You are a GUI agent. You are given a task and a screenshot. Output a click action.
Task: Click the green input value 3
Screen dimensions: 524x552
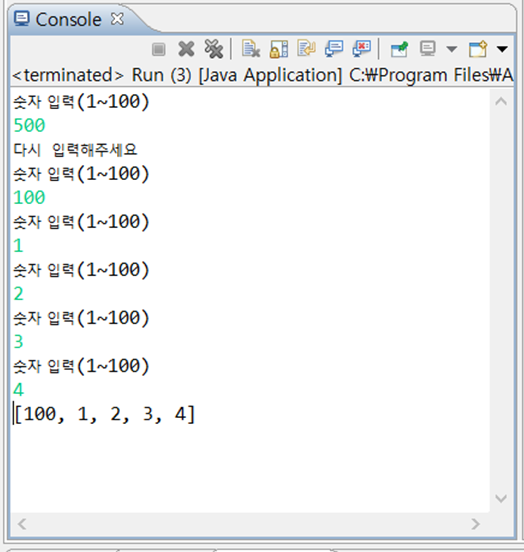click(x=18, y=341)
